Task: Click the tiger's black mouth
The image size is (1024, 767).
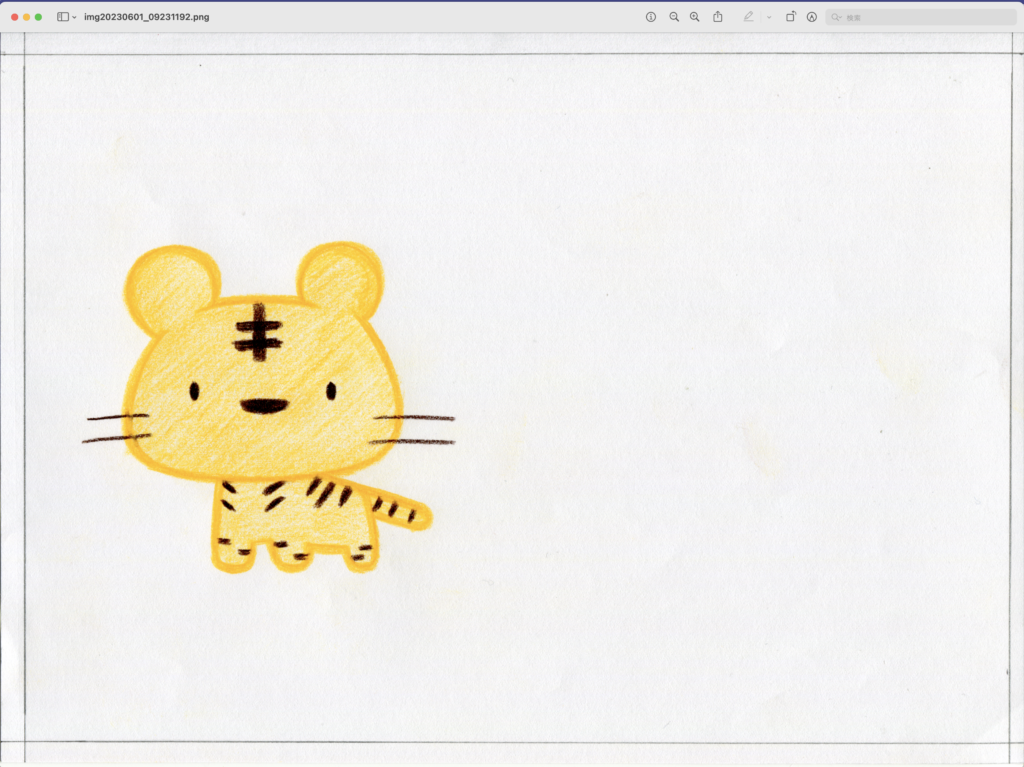Action: tap(264, 406)
